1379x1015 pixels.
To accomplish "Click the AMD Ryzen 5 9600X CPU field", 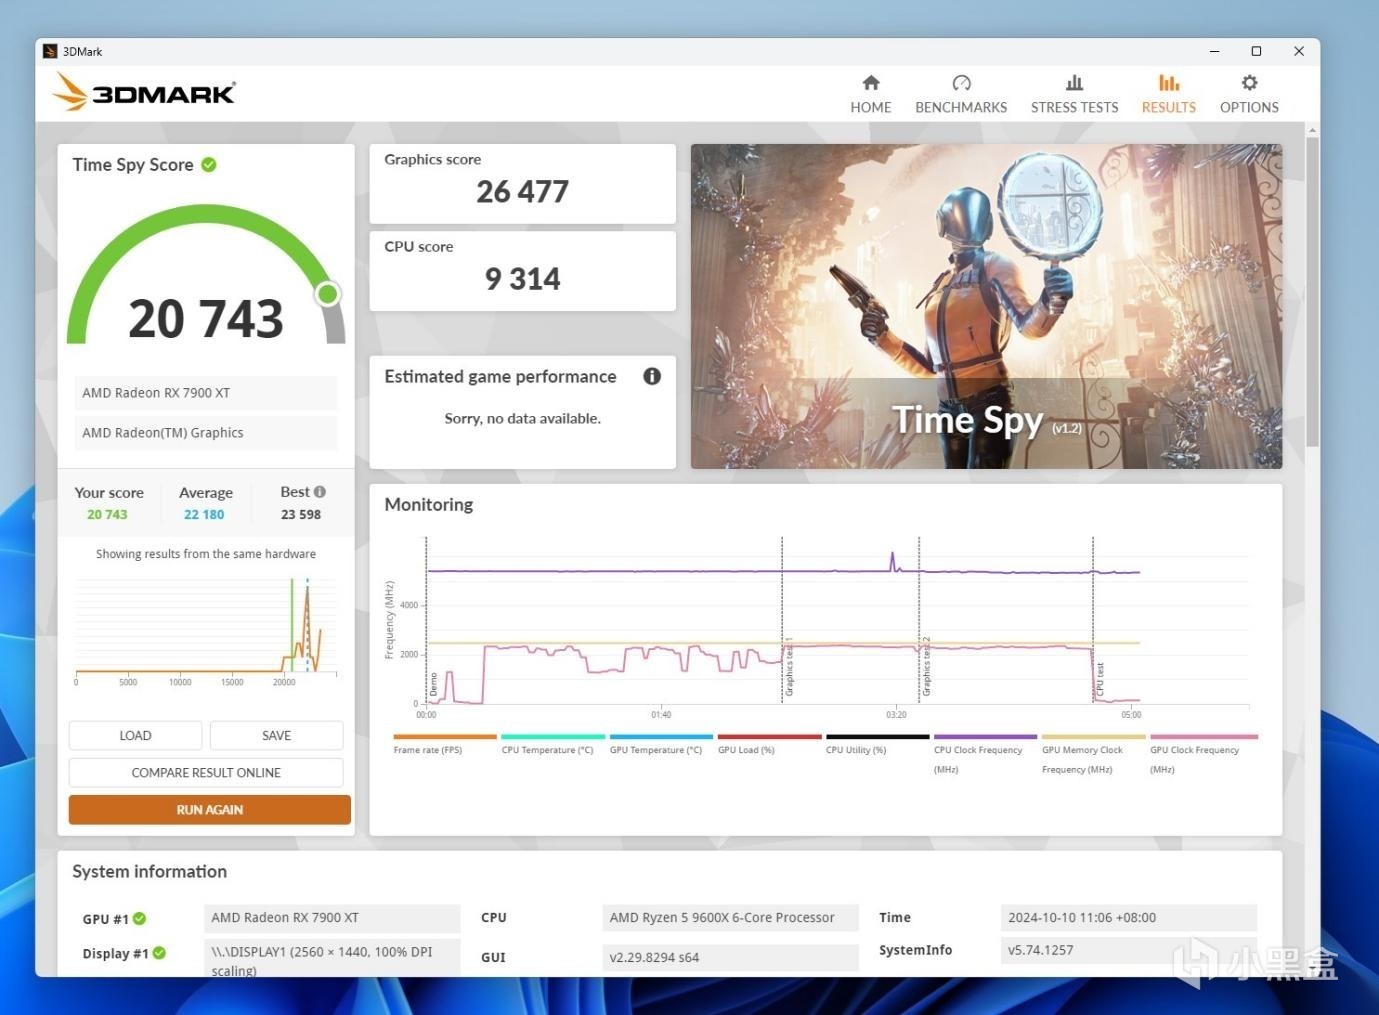I will click(730, 918).
